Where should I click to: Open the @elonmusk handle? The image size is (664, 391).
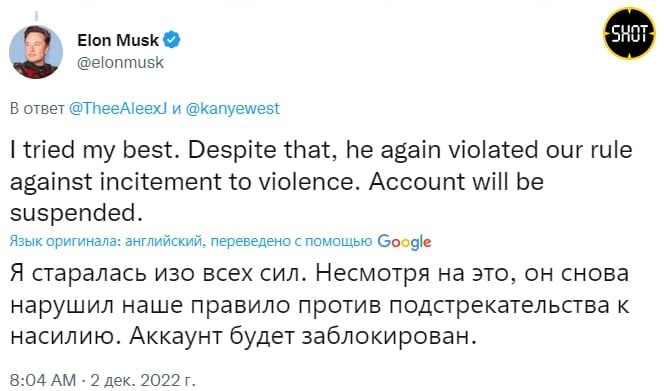pos(120,62)
